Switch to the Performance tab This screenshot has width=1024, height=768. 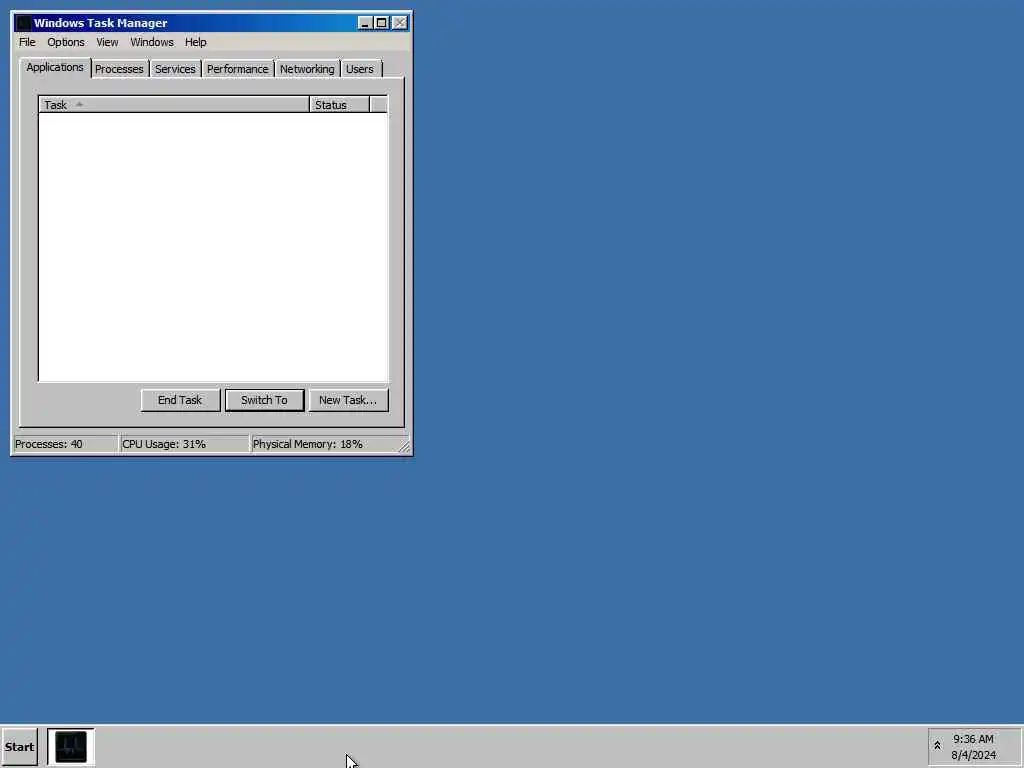pyautogui.click(x=238, y=69)
